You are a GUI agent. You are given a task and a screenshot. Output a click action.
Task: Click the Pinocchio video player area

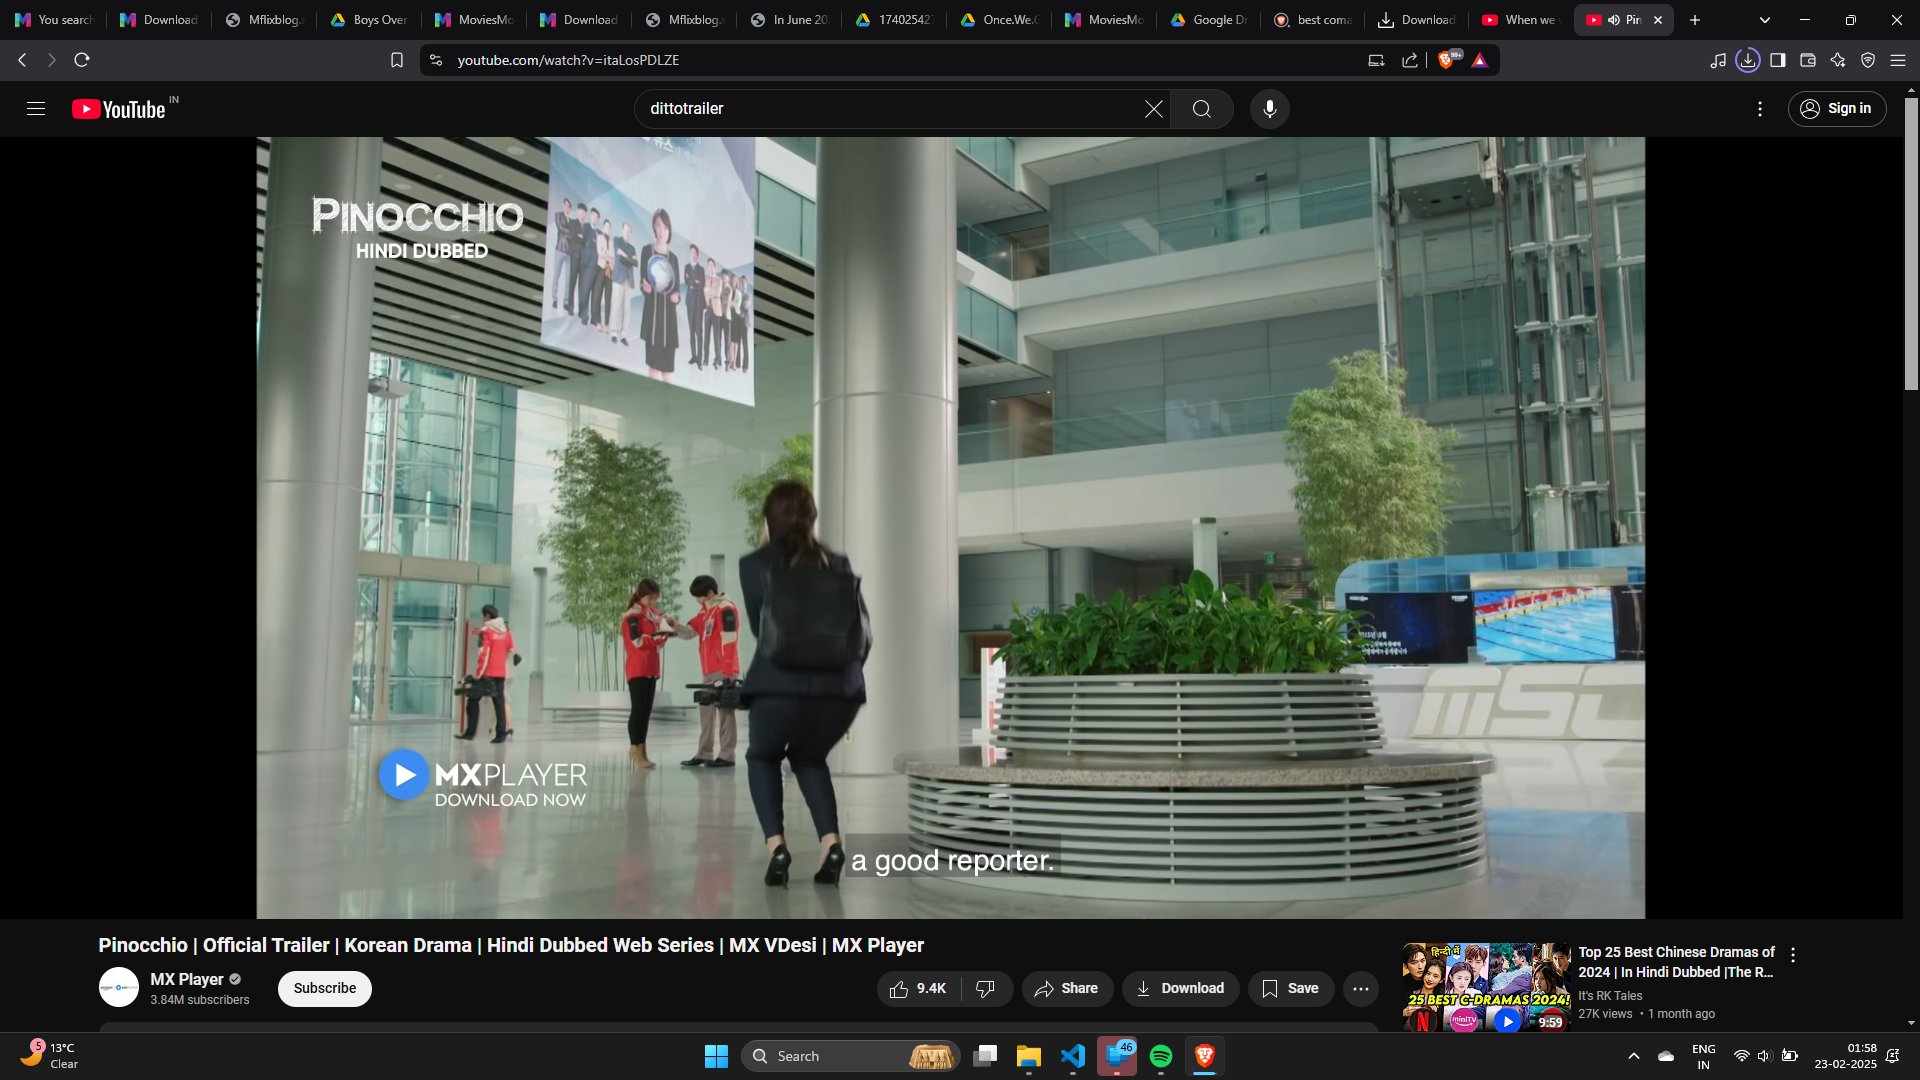point(950,528)
